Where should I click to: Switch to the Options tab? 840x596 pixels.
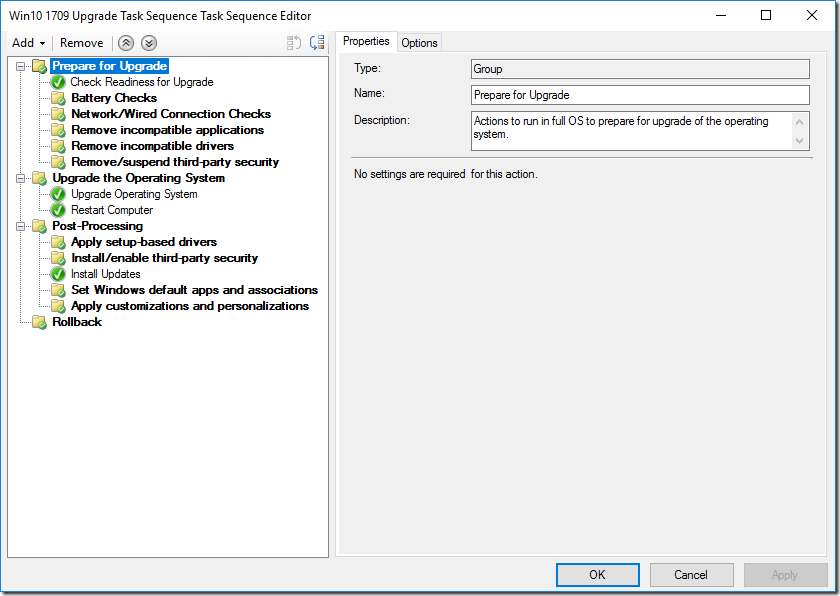pos(419,43)
